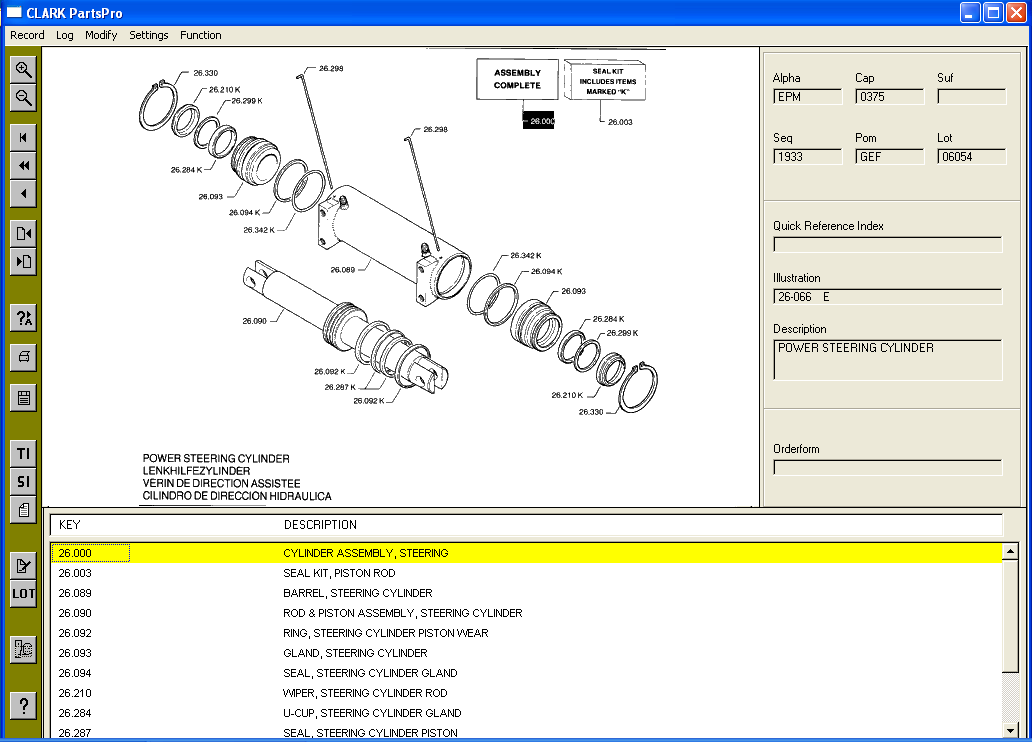
Task: Click the 26.090 rod callout in diagram
Action: (254, 321)
